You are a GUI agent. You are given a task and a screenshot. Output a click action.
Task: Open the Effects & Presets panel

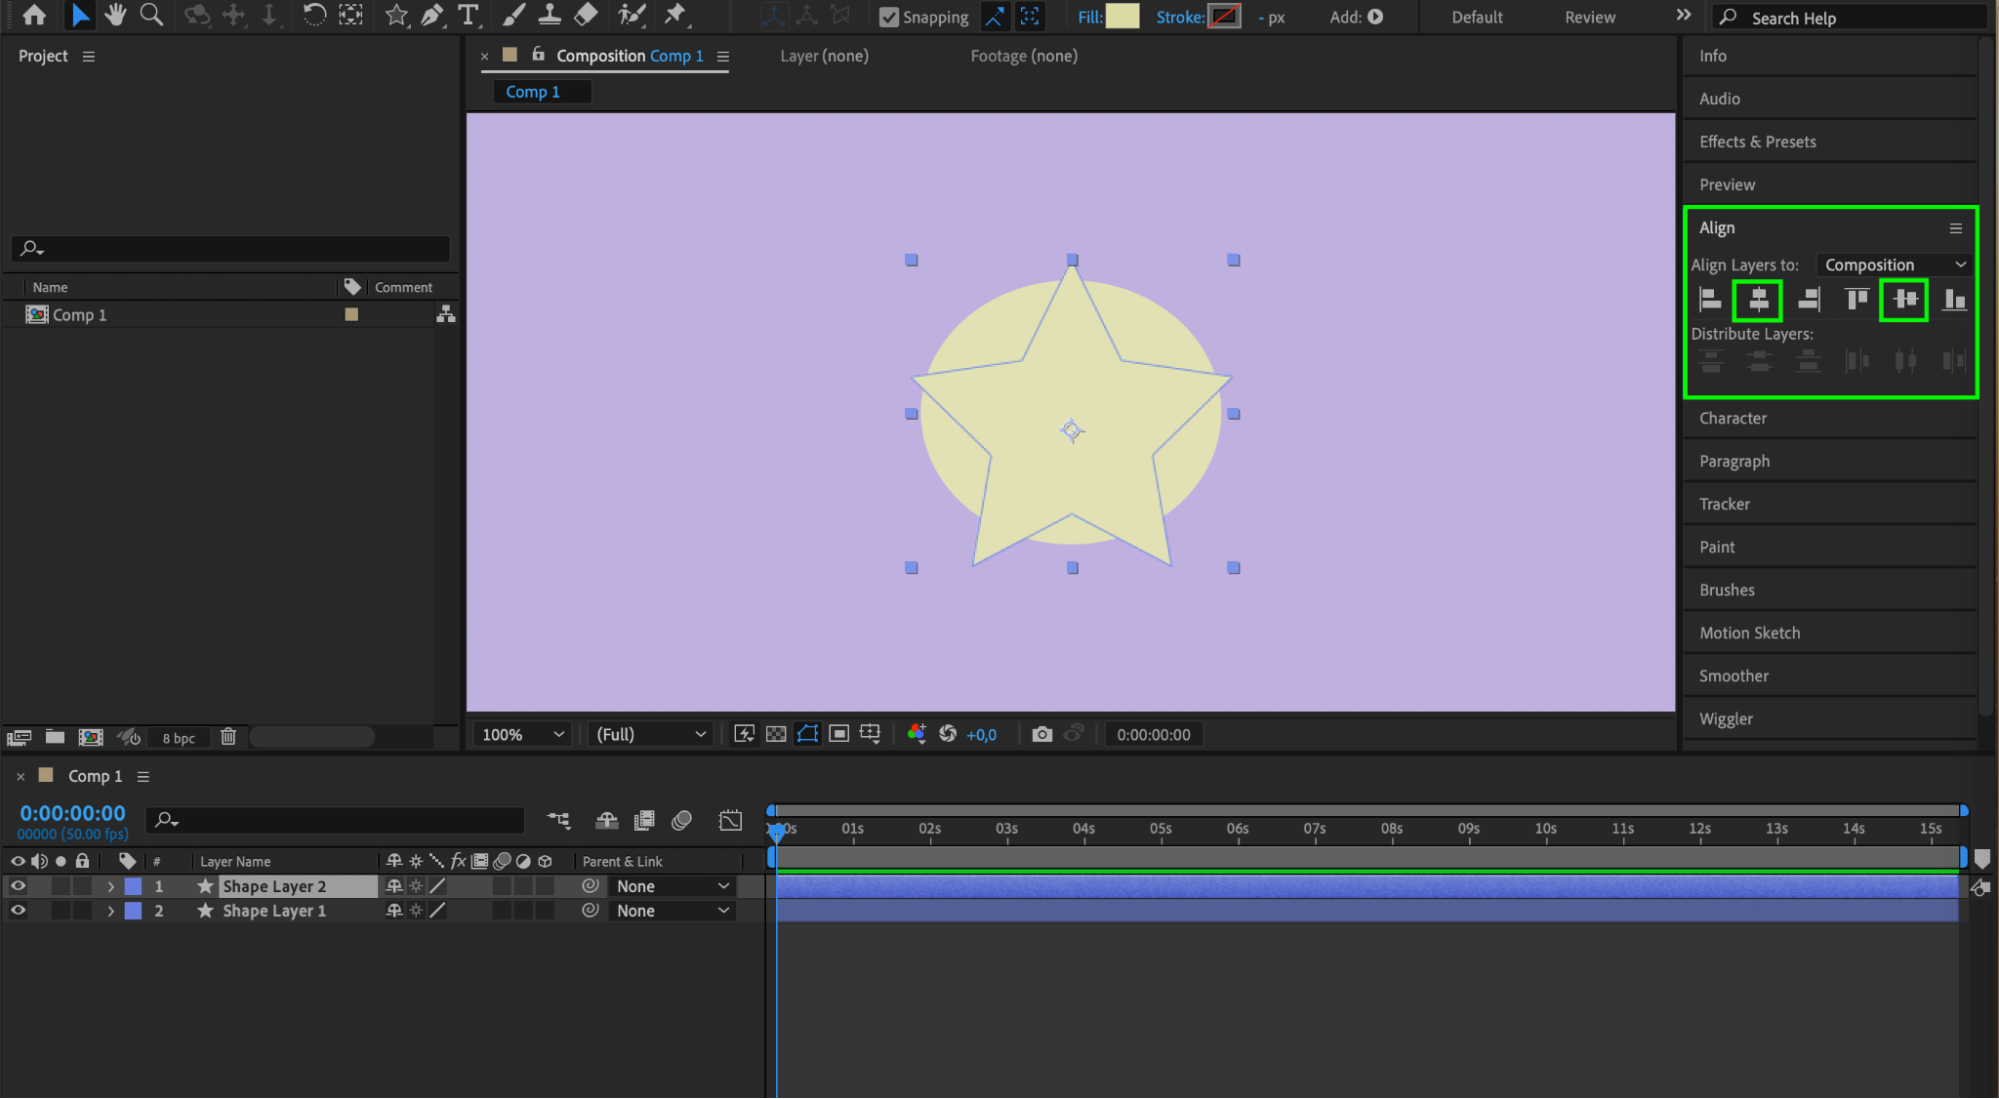pyautogui.click(x=1757, y=142)
